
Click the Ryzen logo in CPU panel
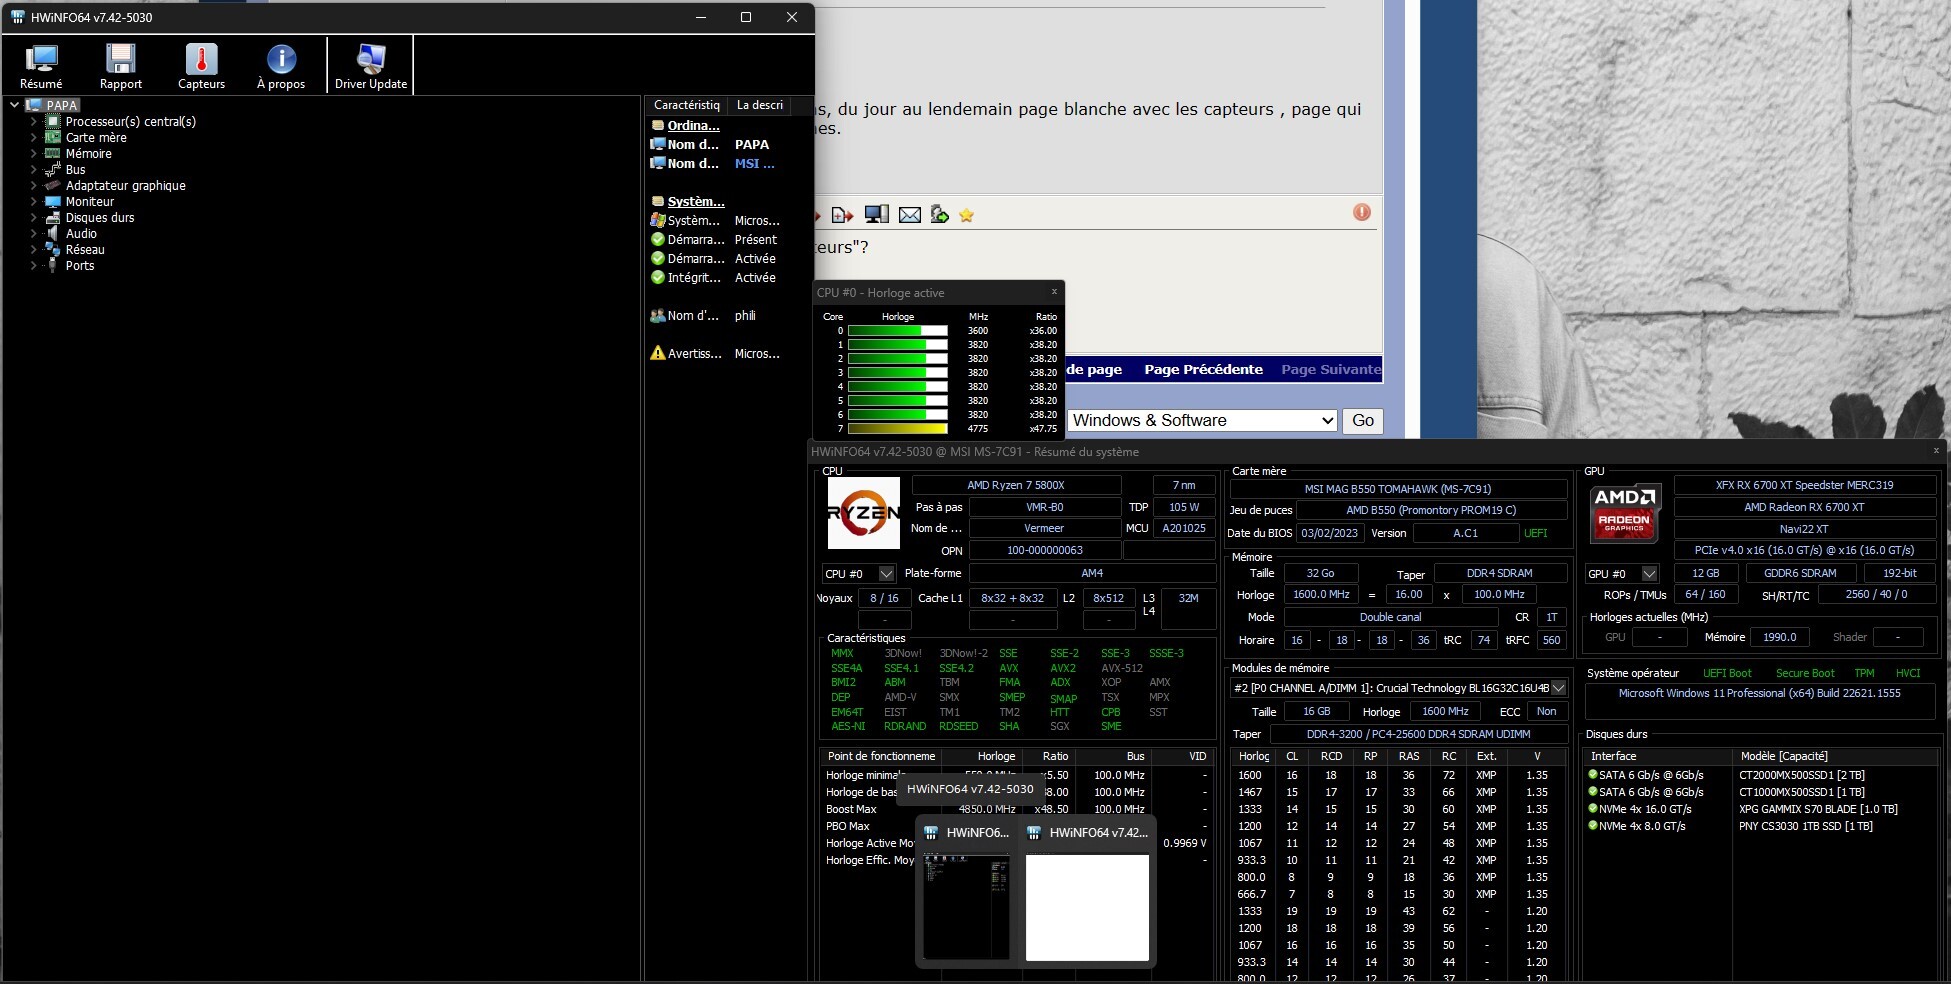coord(864,513)
